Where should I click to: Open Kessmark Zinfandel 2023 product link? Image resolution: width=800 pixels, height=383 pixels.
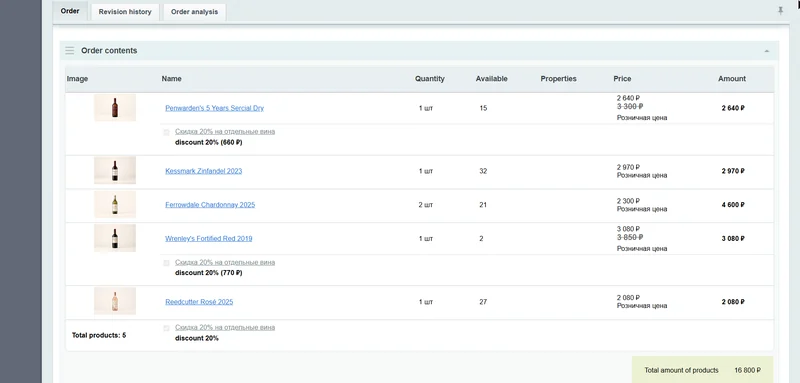[204, 171]
